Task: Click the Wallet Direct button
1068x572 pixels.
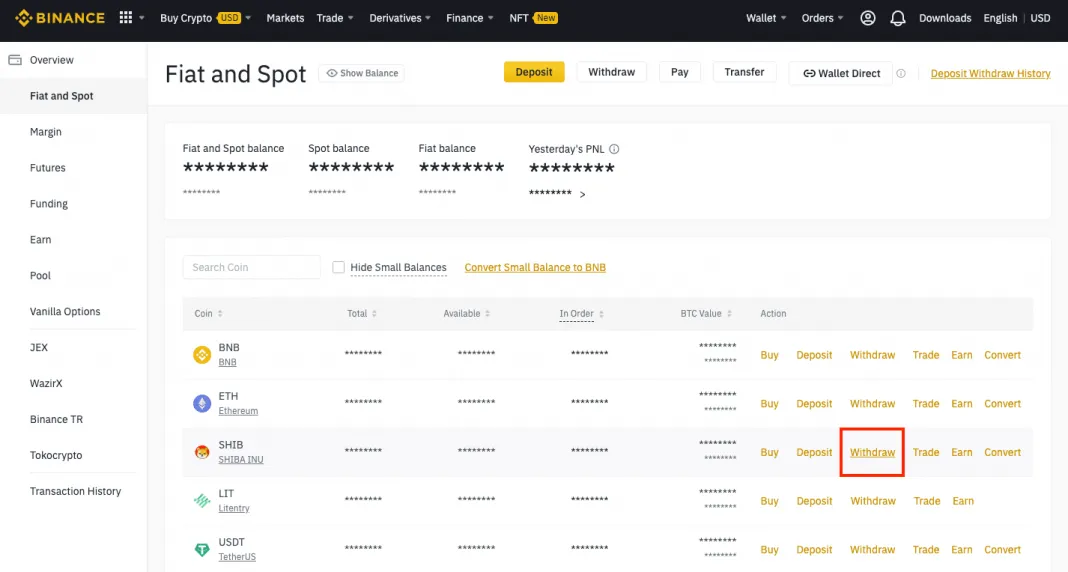Action: point(841,74)
